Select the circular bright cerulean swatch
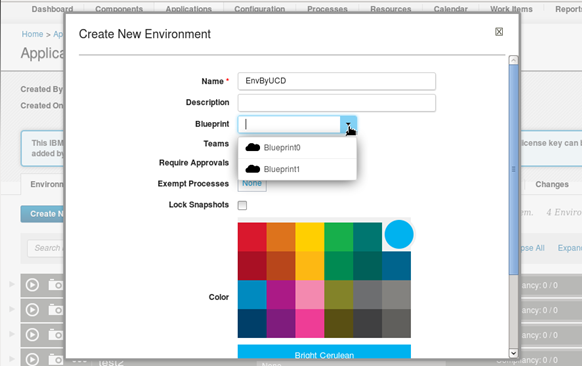The width and height of the screenshot is (582, 366). coord(399,234)
